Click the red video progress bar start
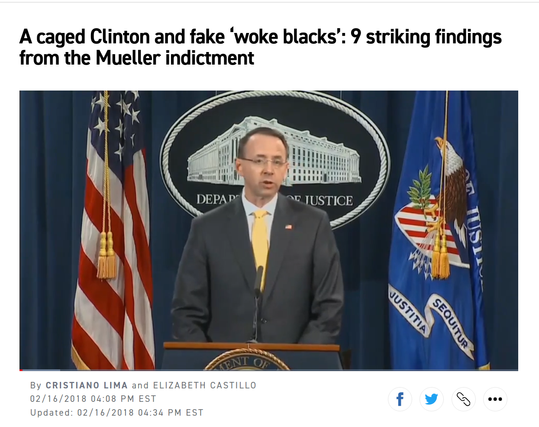This screenshot has width=539, height=427. coord(21,370)
